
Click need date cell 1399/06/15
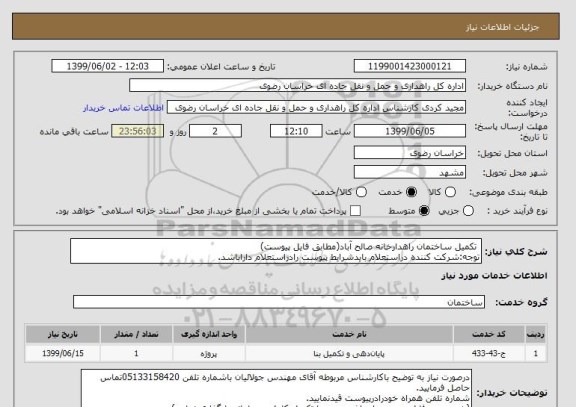(x=62, y=353)
